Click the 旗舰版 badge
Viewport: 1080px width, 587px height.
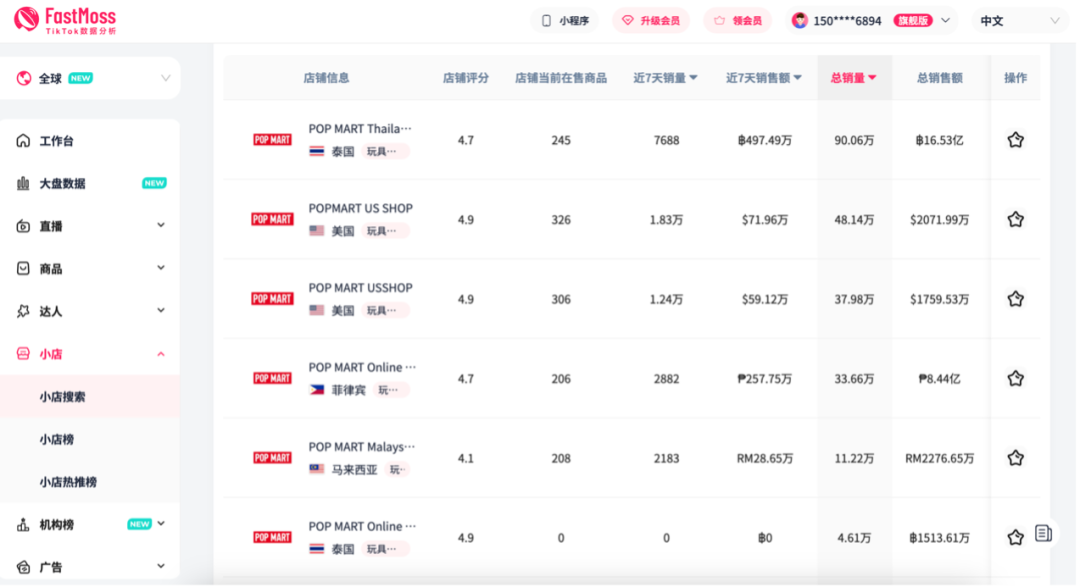(913, 21)
